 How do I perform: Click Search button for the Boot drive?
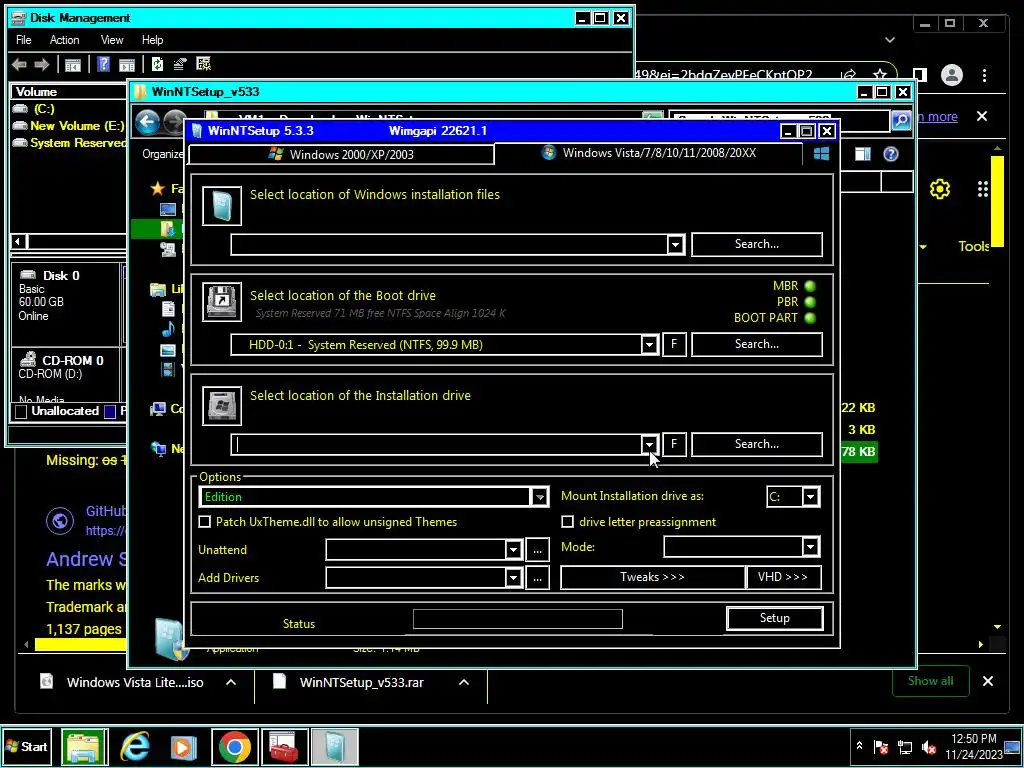[x=757, y=344]
